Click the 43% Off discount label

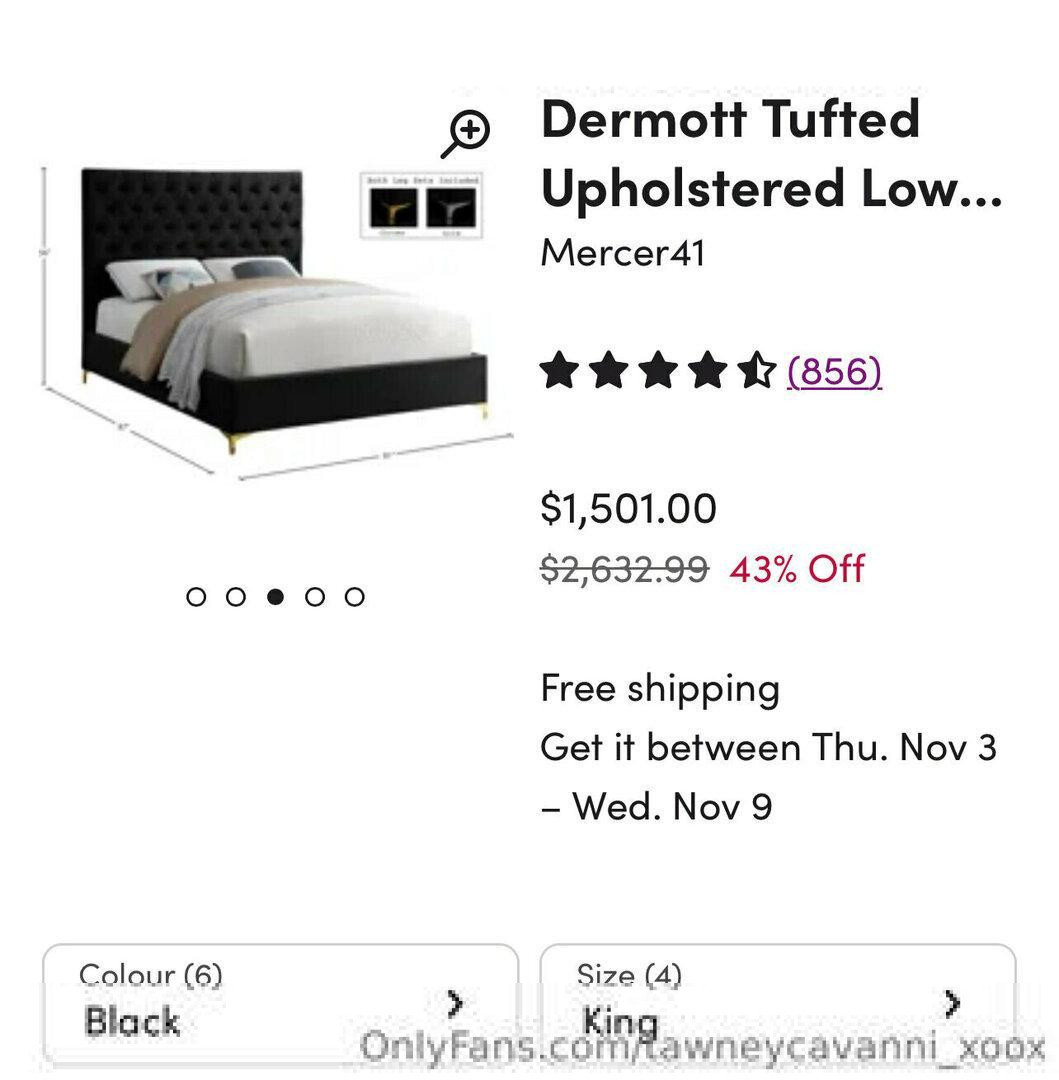coord(797,569)
